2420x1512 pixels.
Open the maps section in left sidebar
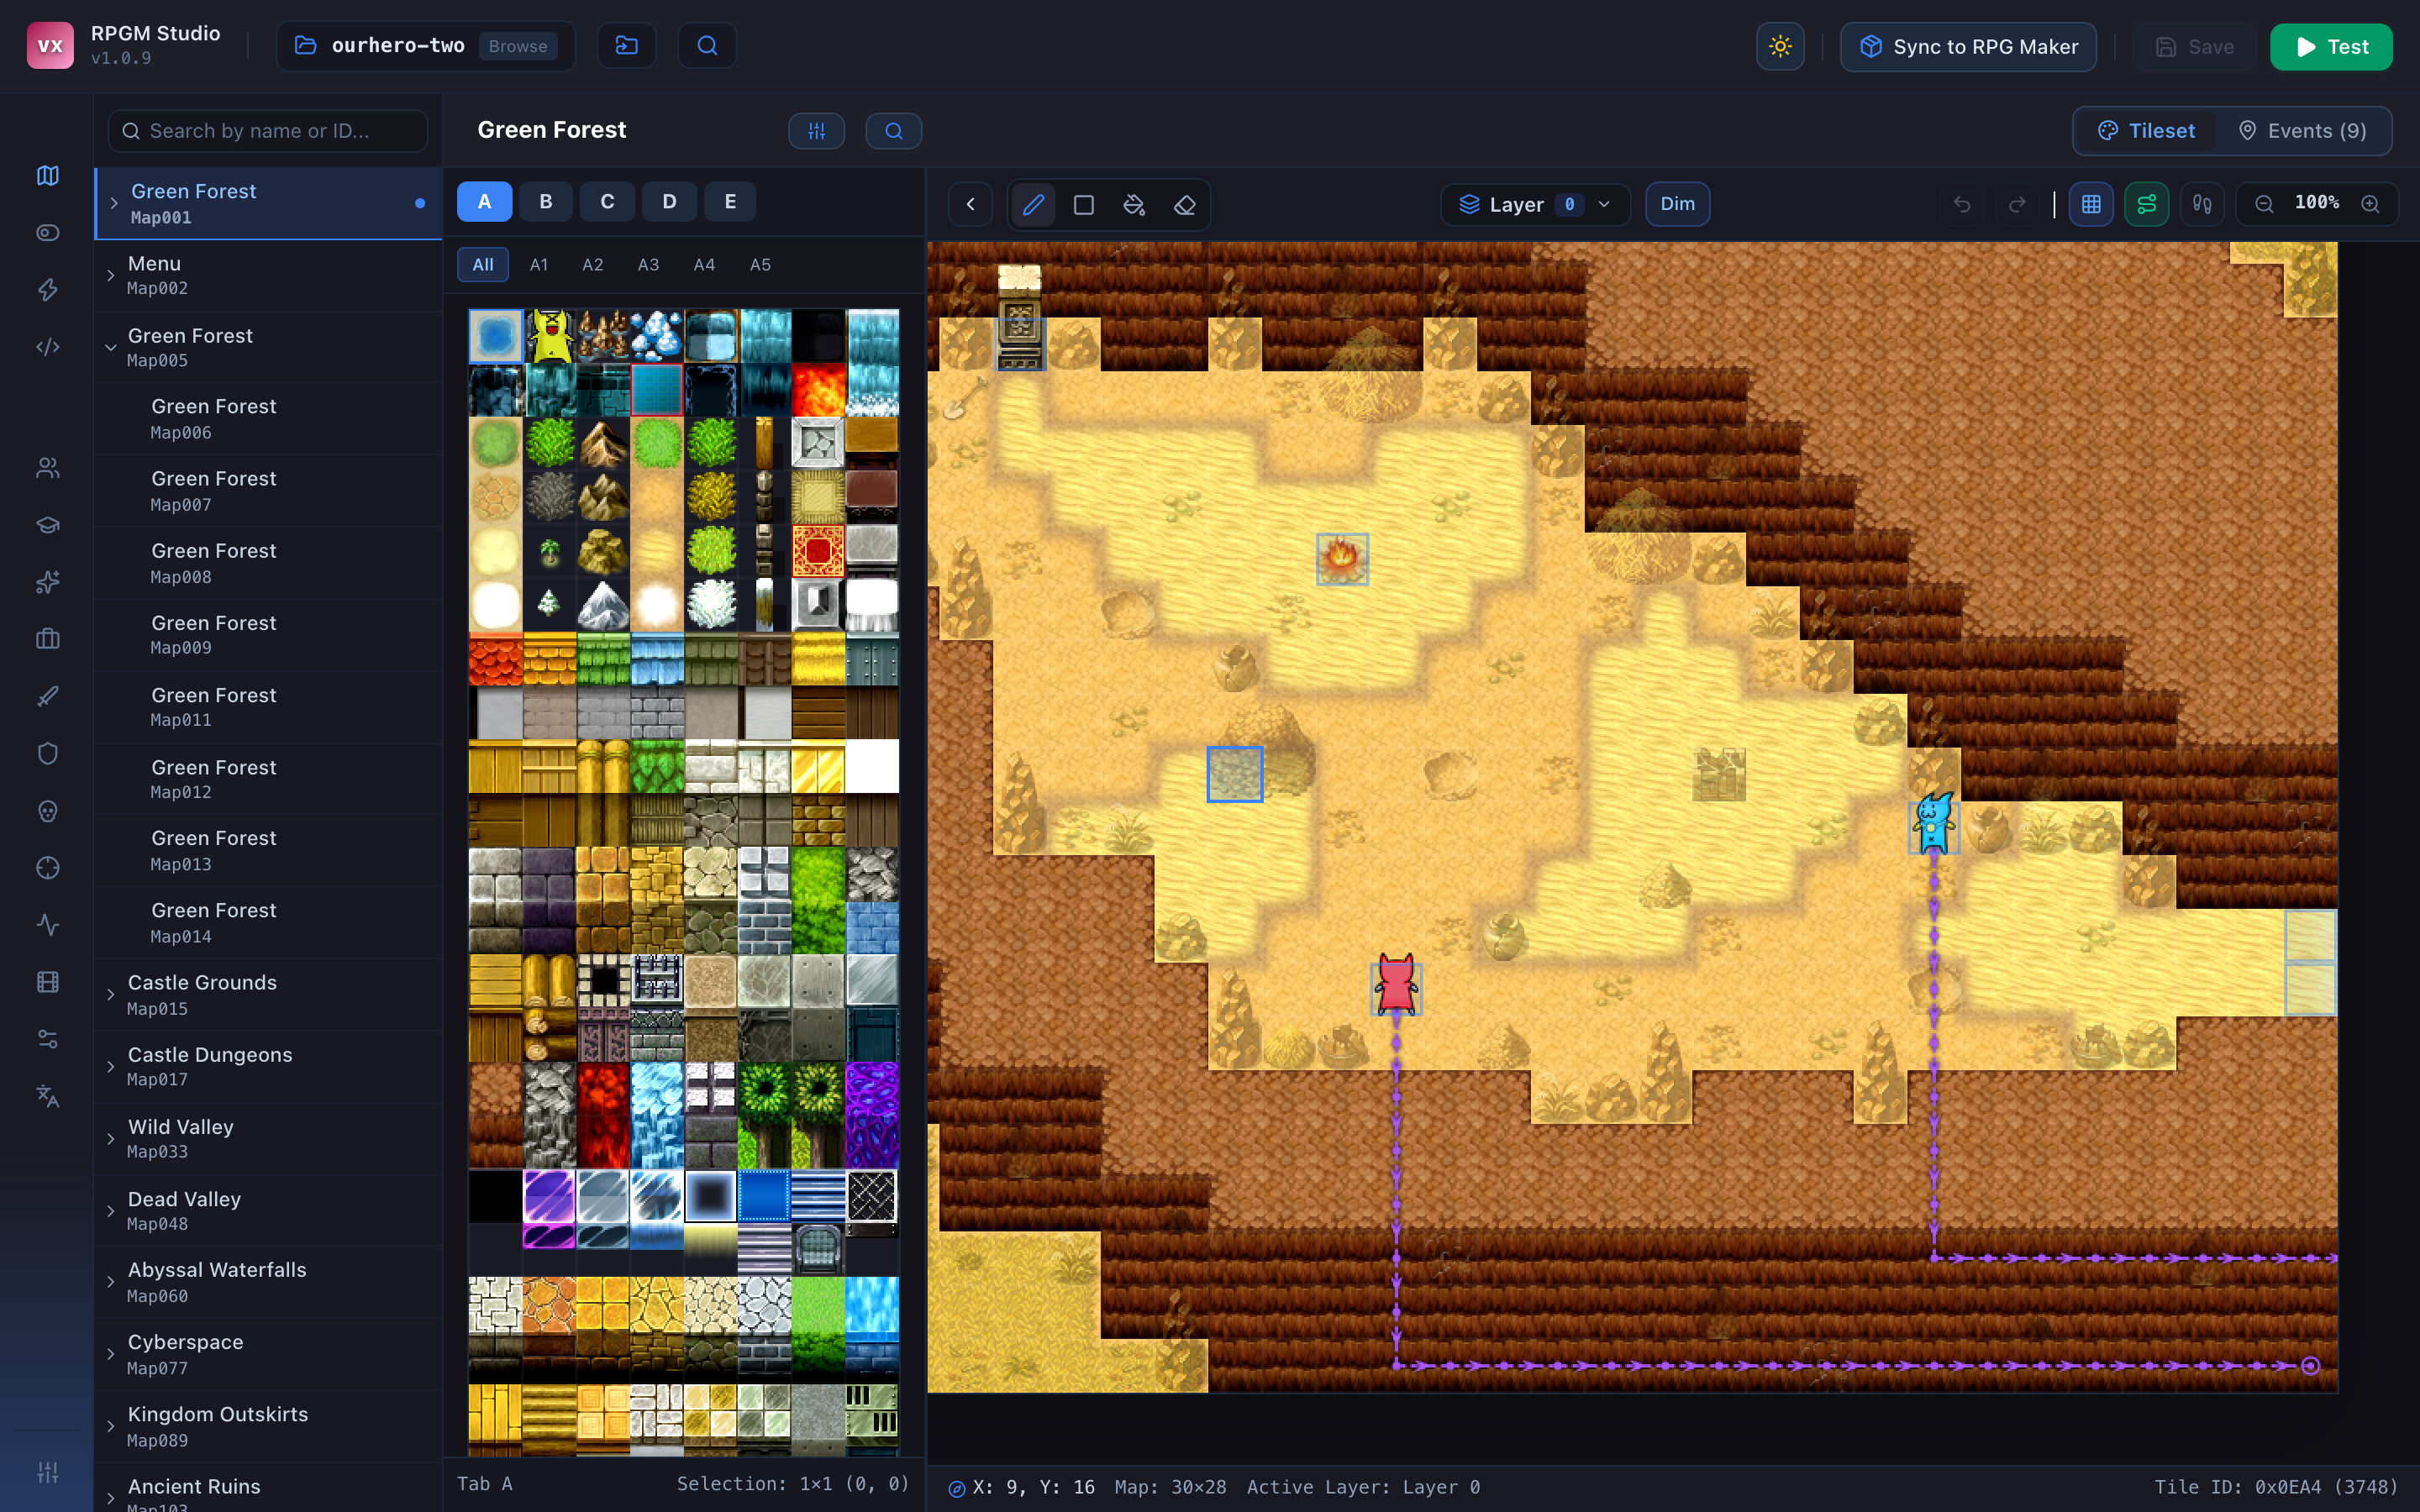[x=48, y=175]
